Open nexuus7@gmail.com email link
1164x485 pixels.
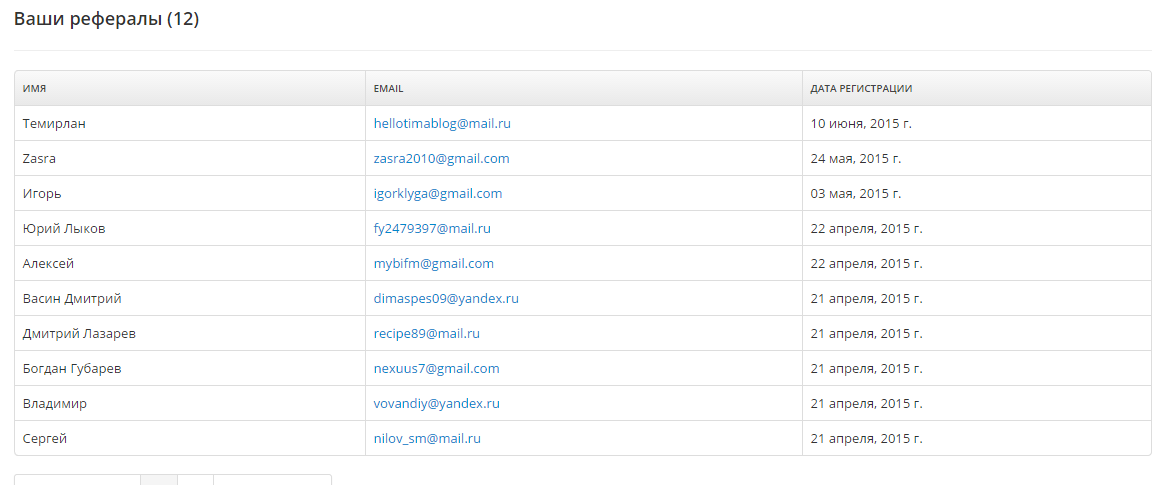(x=436, y=368)
